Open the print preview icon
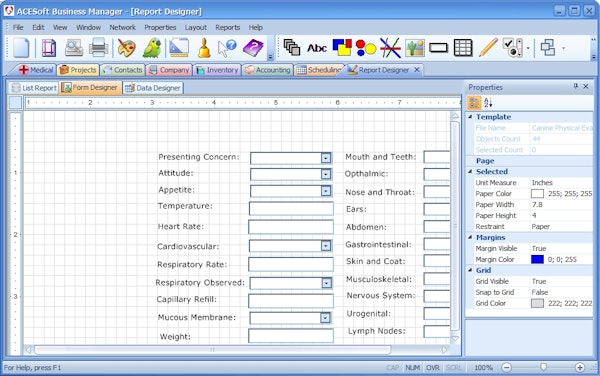This screenshot has width=600, height=376. [x=74, y=48]
